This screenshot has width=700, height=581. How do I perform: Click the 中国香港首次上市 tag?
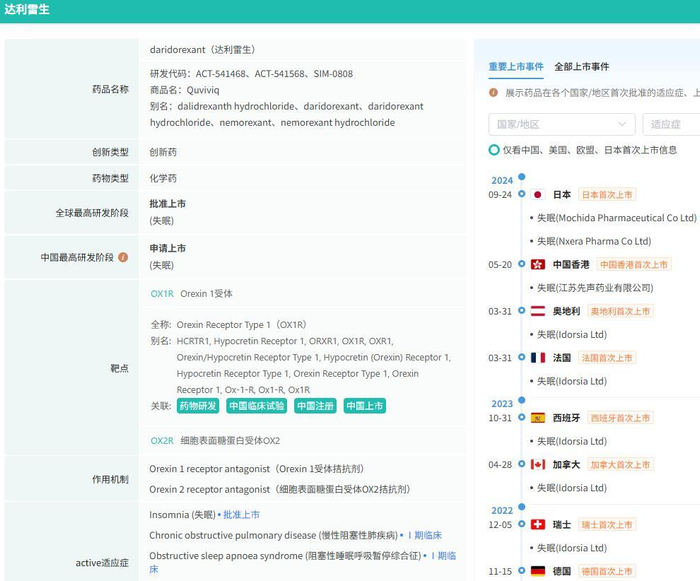[633, 264]
